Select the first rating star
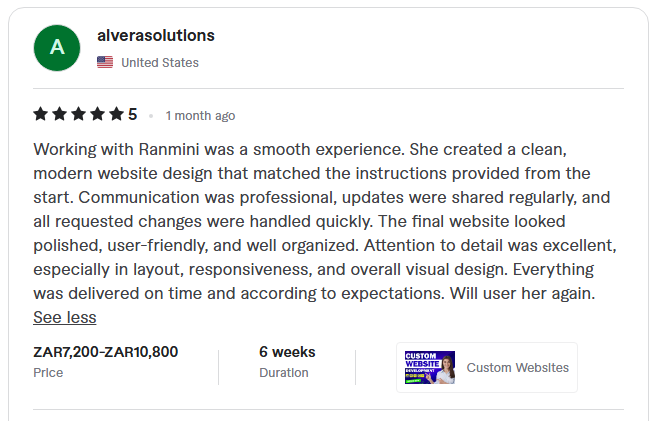 41,114
